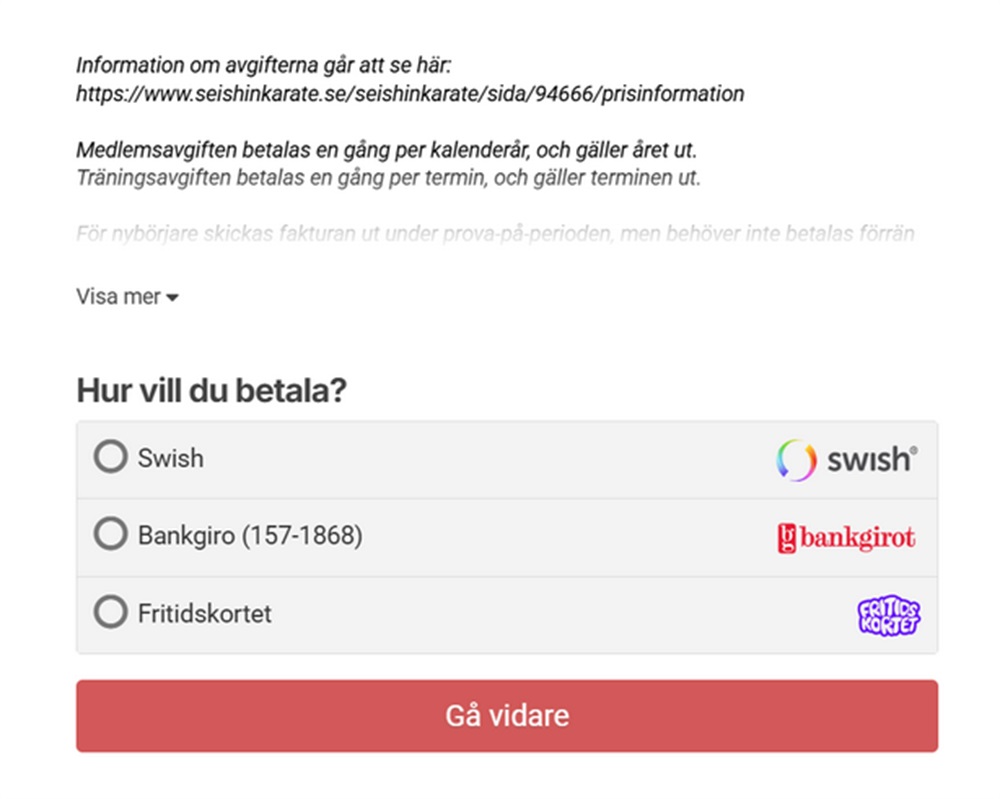Click the Hur vill du betala heading
This screenshot has width=1000, height=799.
point(211,391)
